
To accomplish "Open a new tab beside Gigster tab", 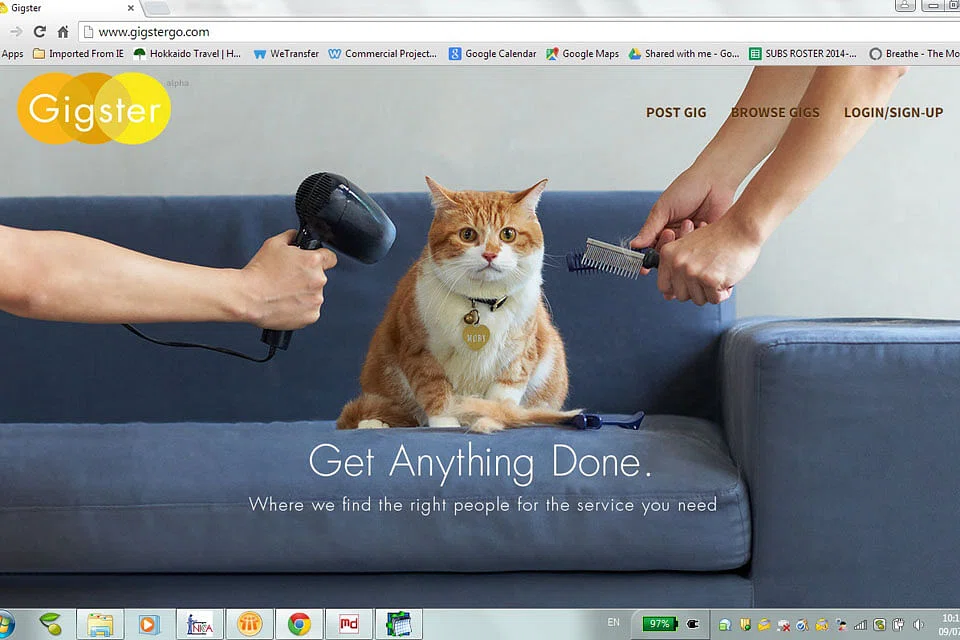I will click(157, 8).
